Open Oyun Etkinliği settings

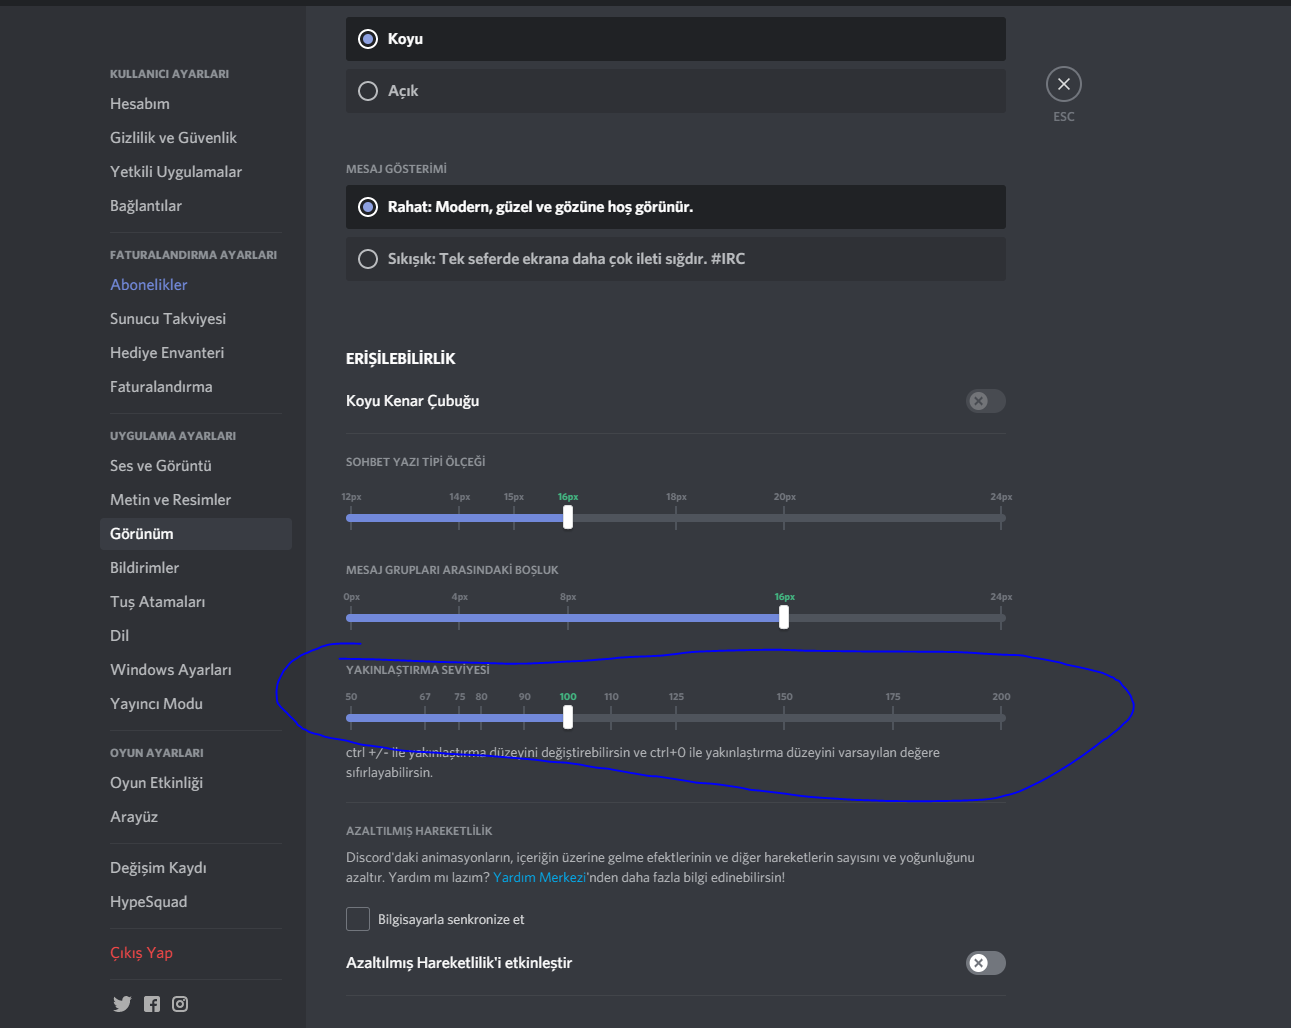[196, 783]
